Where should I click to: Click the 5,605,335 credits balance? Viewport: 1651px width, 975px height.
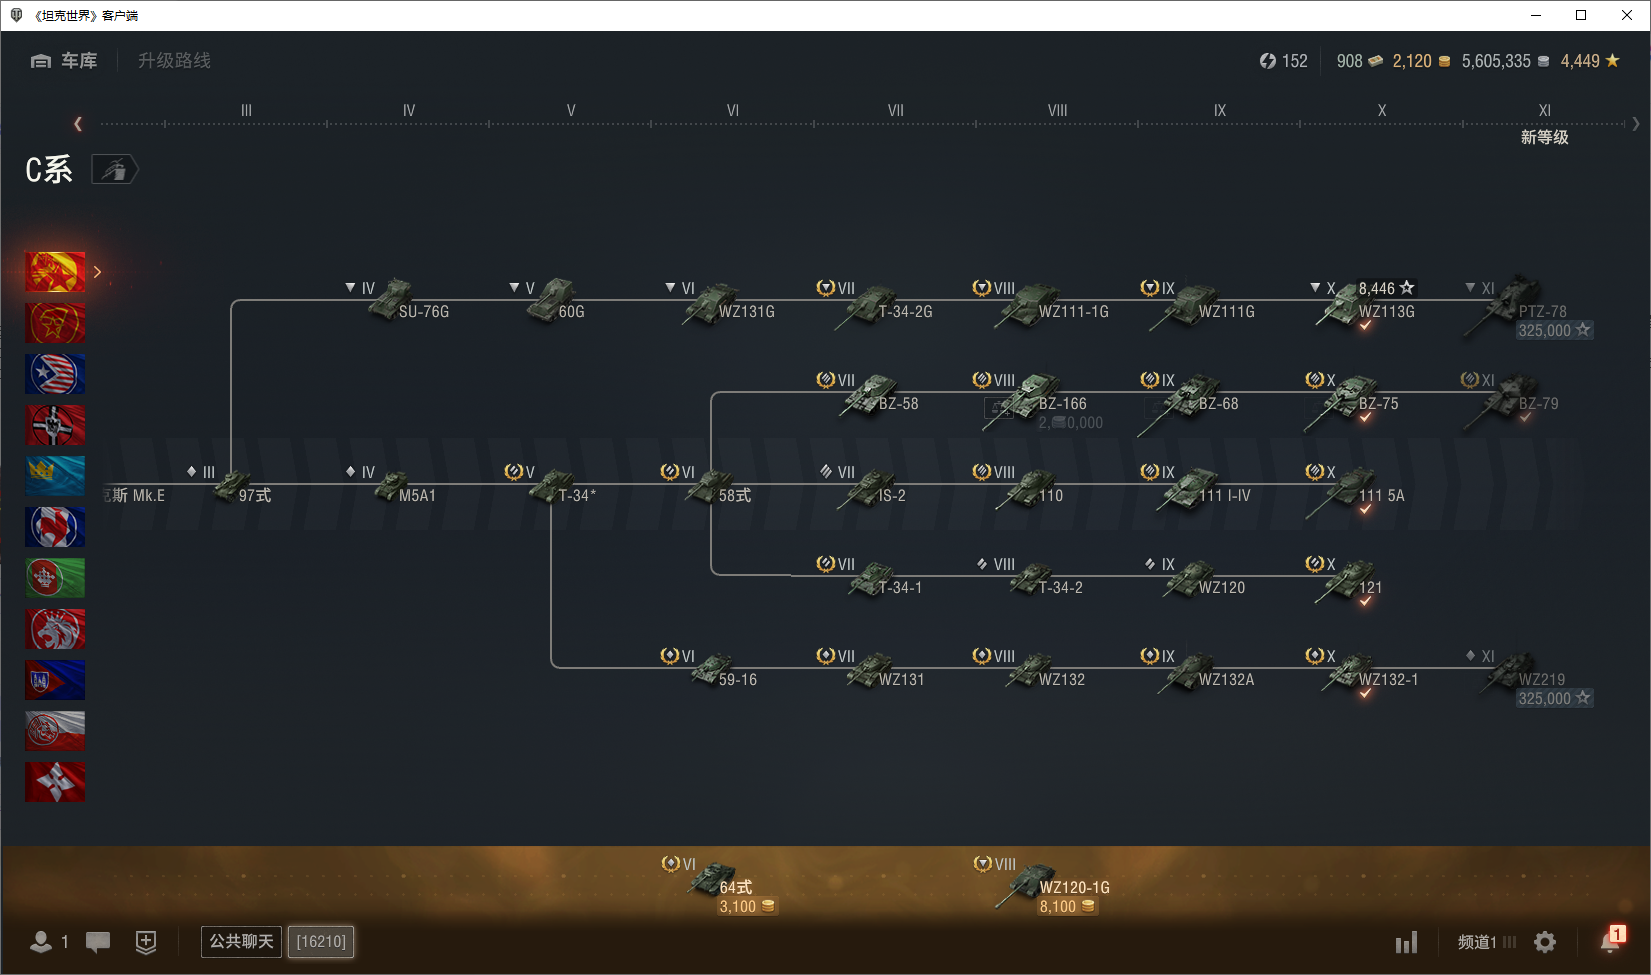1505,61
